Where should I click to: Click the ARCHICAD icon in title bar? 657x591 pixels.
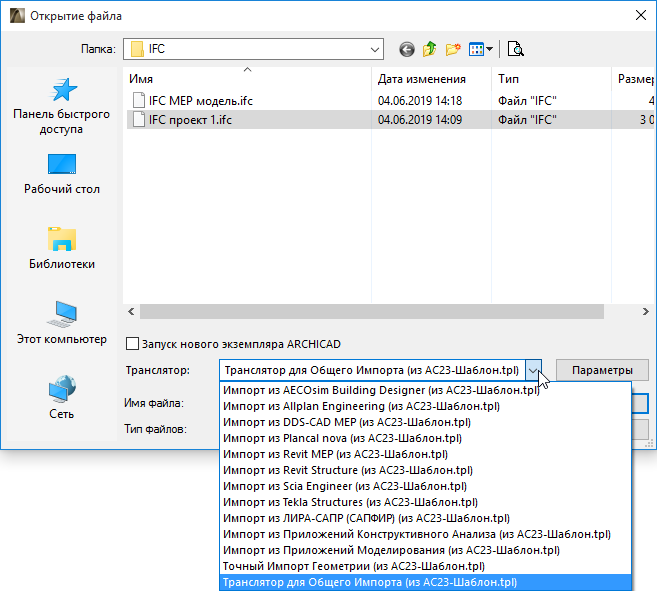[x=17, y=16]
